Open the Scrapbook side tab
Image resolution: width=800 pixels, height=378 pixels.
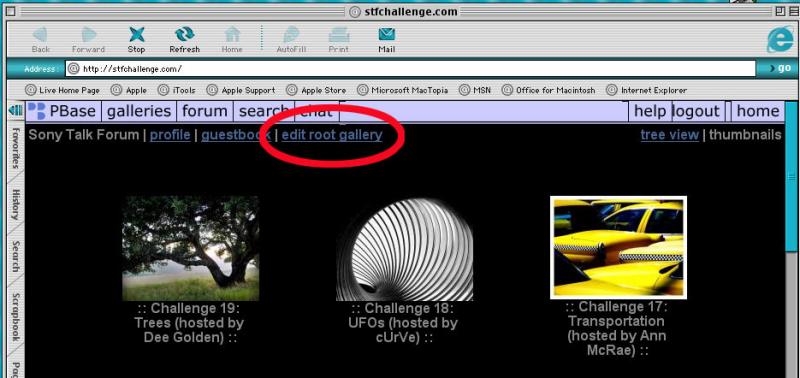pos(15,317)
